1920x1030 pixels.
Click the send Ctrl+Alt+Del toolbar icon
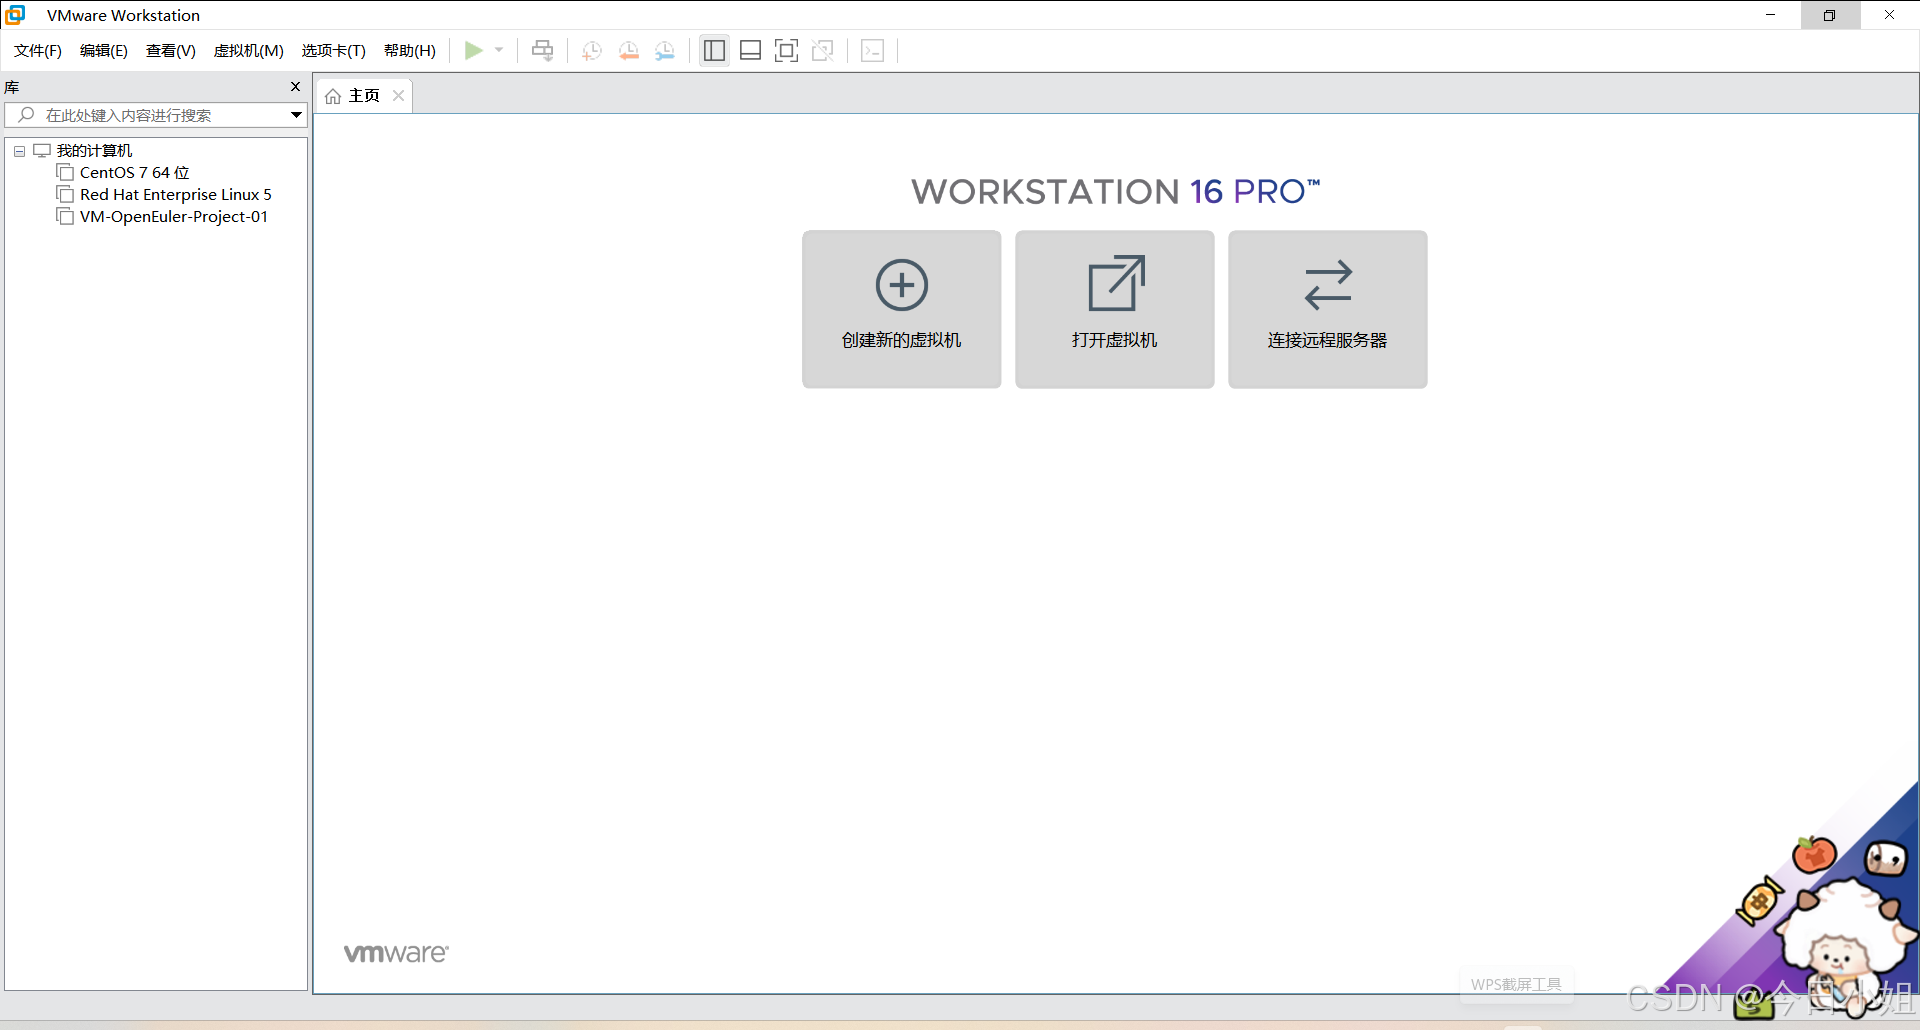coord(542,50)
